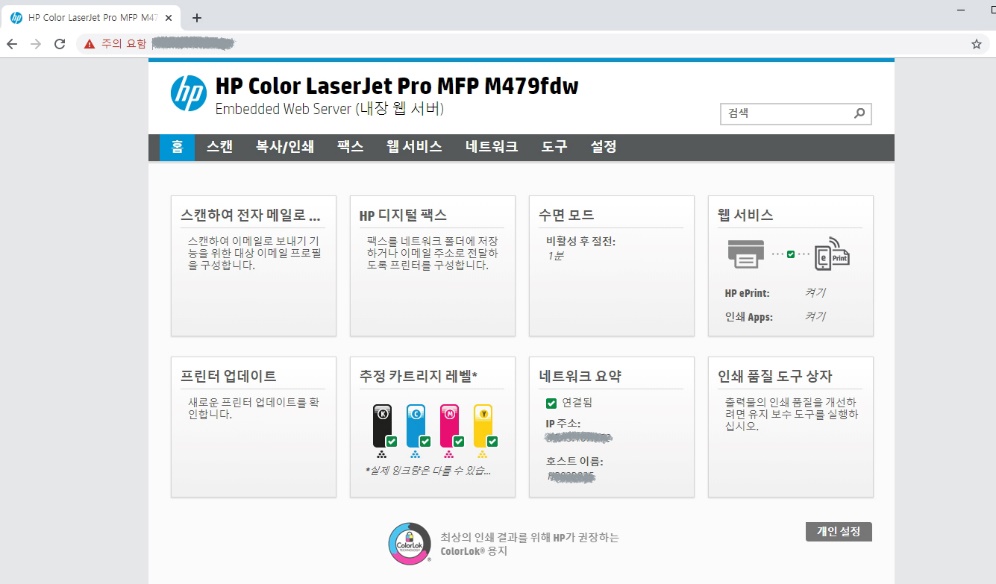Viewport: 996px width, 584px height.
Task: Click the 출력물의 인쇄 품질을 개선 description
Action: pos(791,414)
